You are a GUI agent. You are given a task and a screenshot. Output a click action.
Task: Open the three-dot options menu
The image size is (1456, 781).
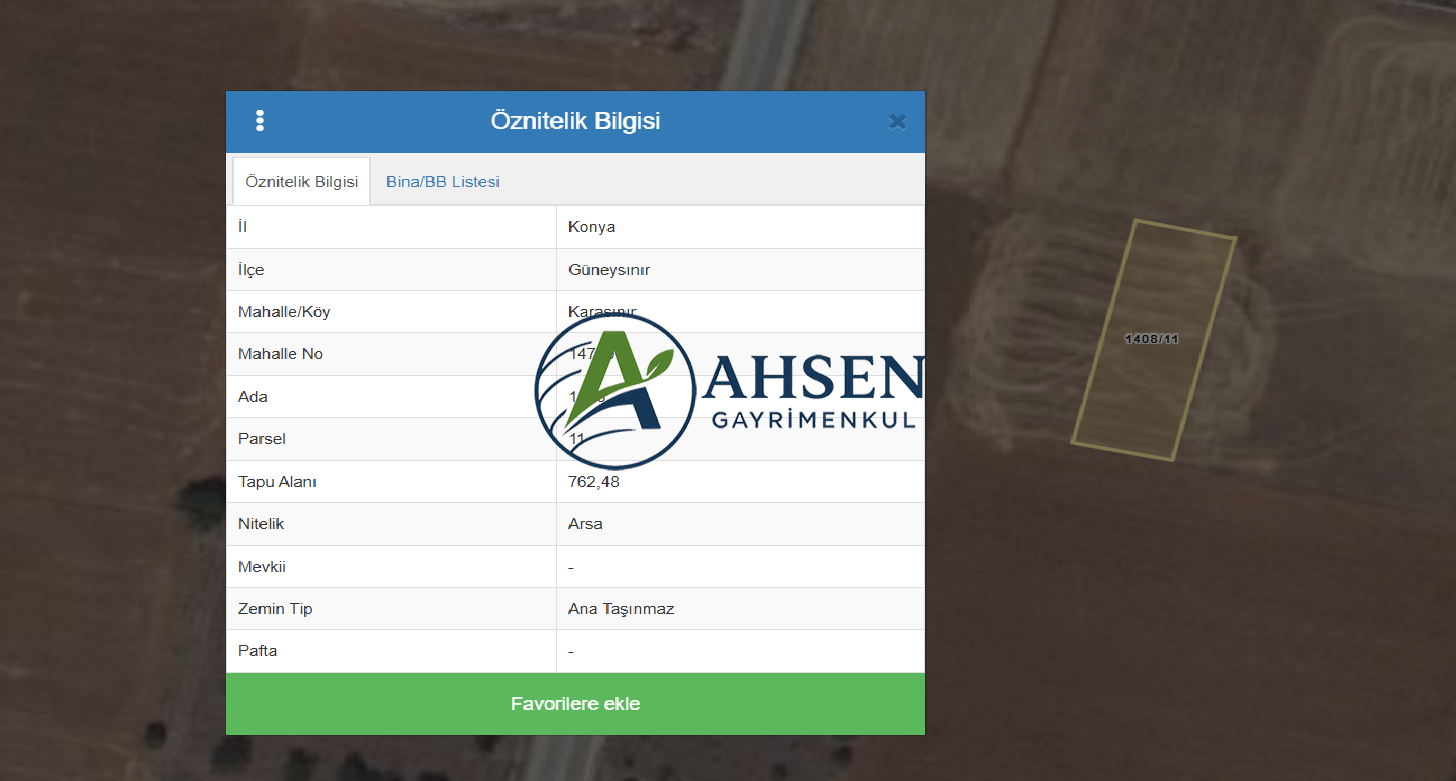pos(260,121)
